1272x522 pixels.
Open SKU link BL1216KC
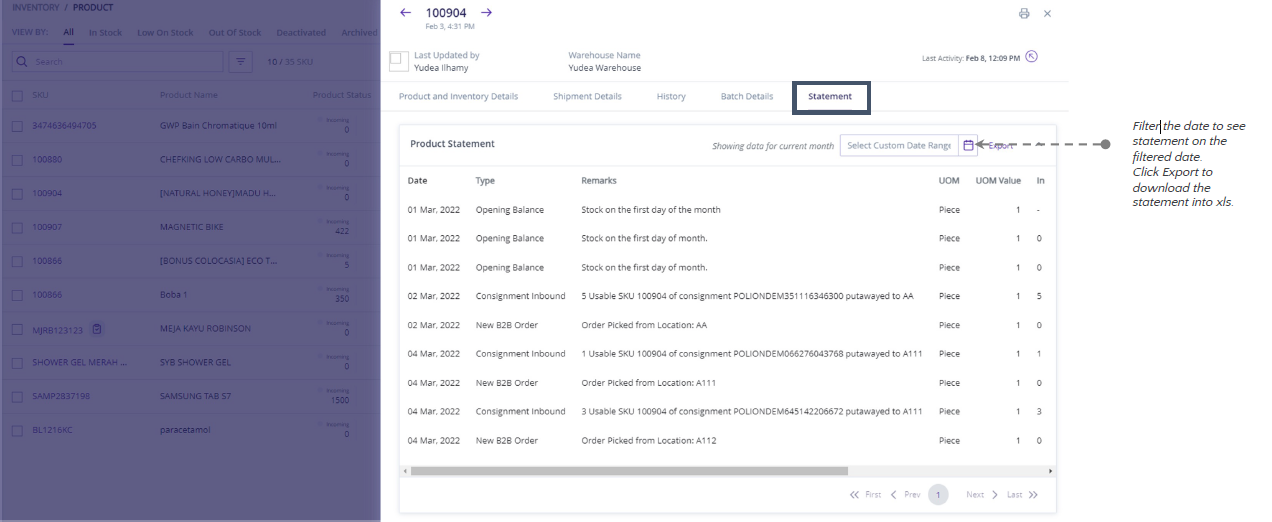click(x=52, y=430)
